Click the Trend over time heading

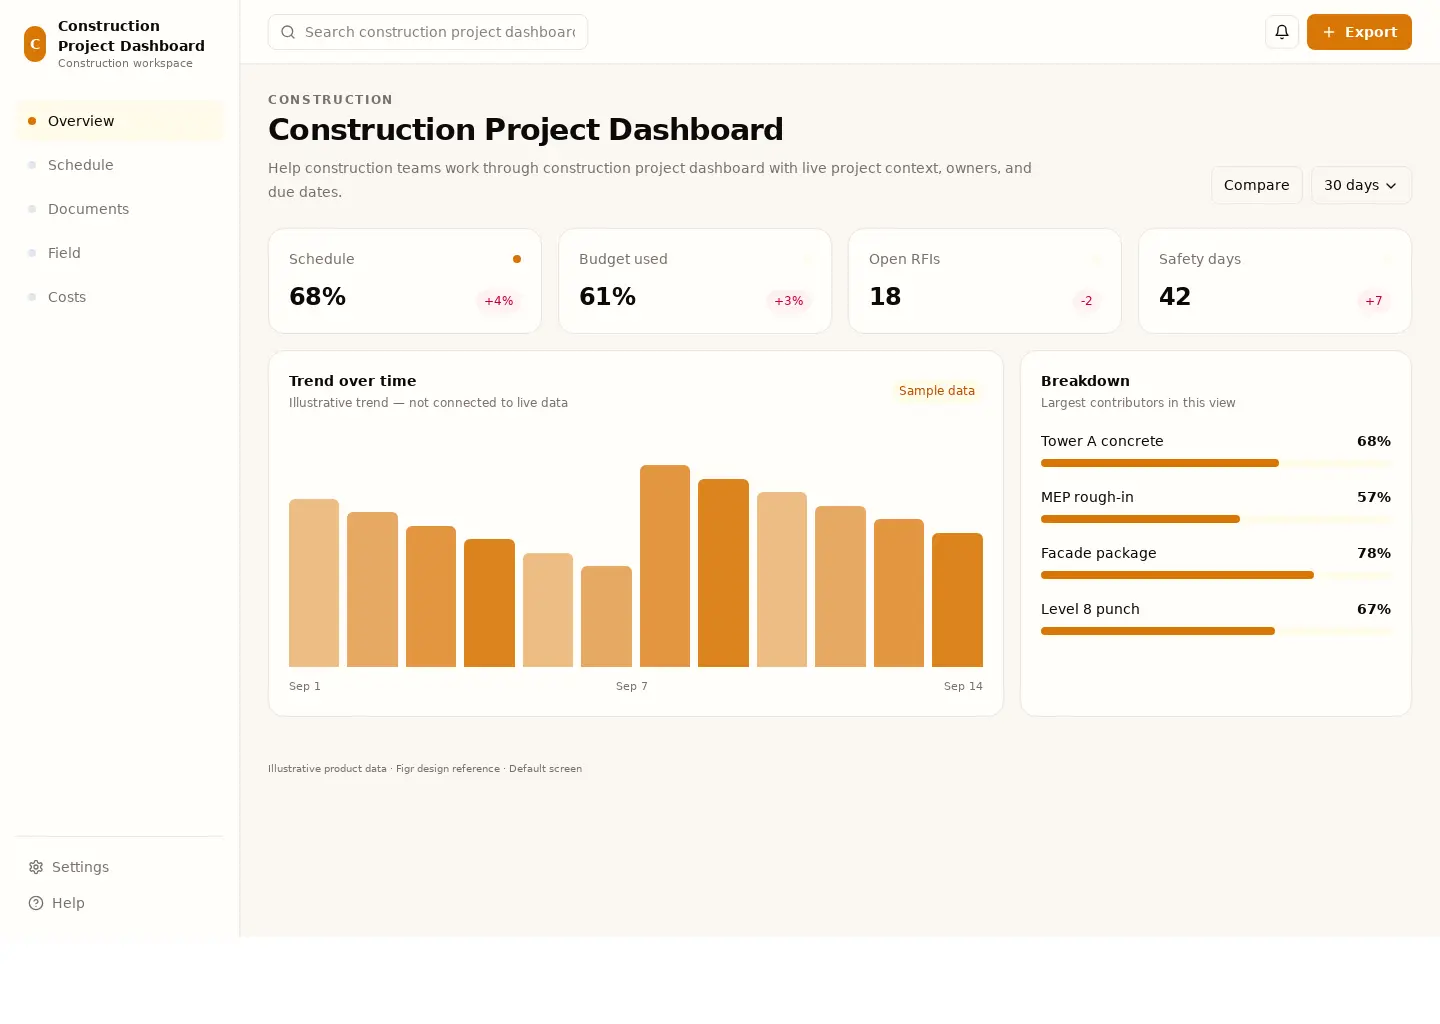tap(353, 381)
